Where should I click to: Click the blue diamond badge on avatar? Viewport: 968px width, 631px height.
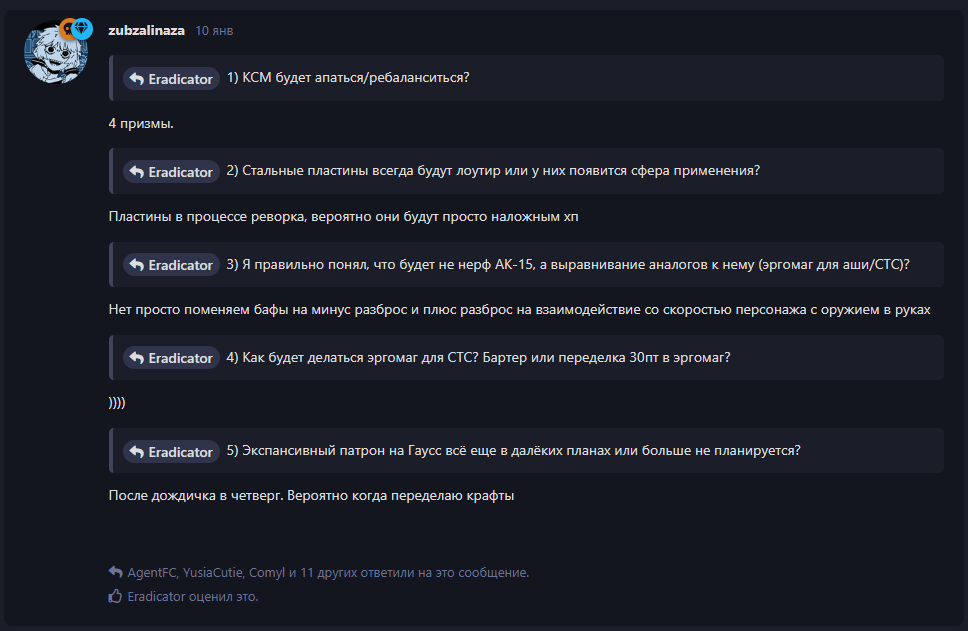pyautogui.click(x=82, y=28)
